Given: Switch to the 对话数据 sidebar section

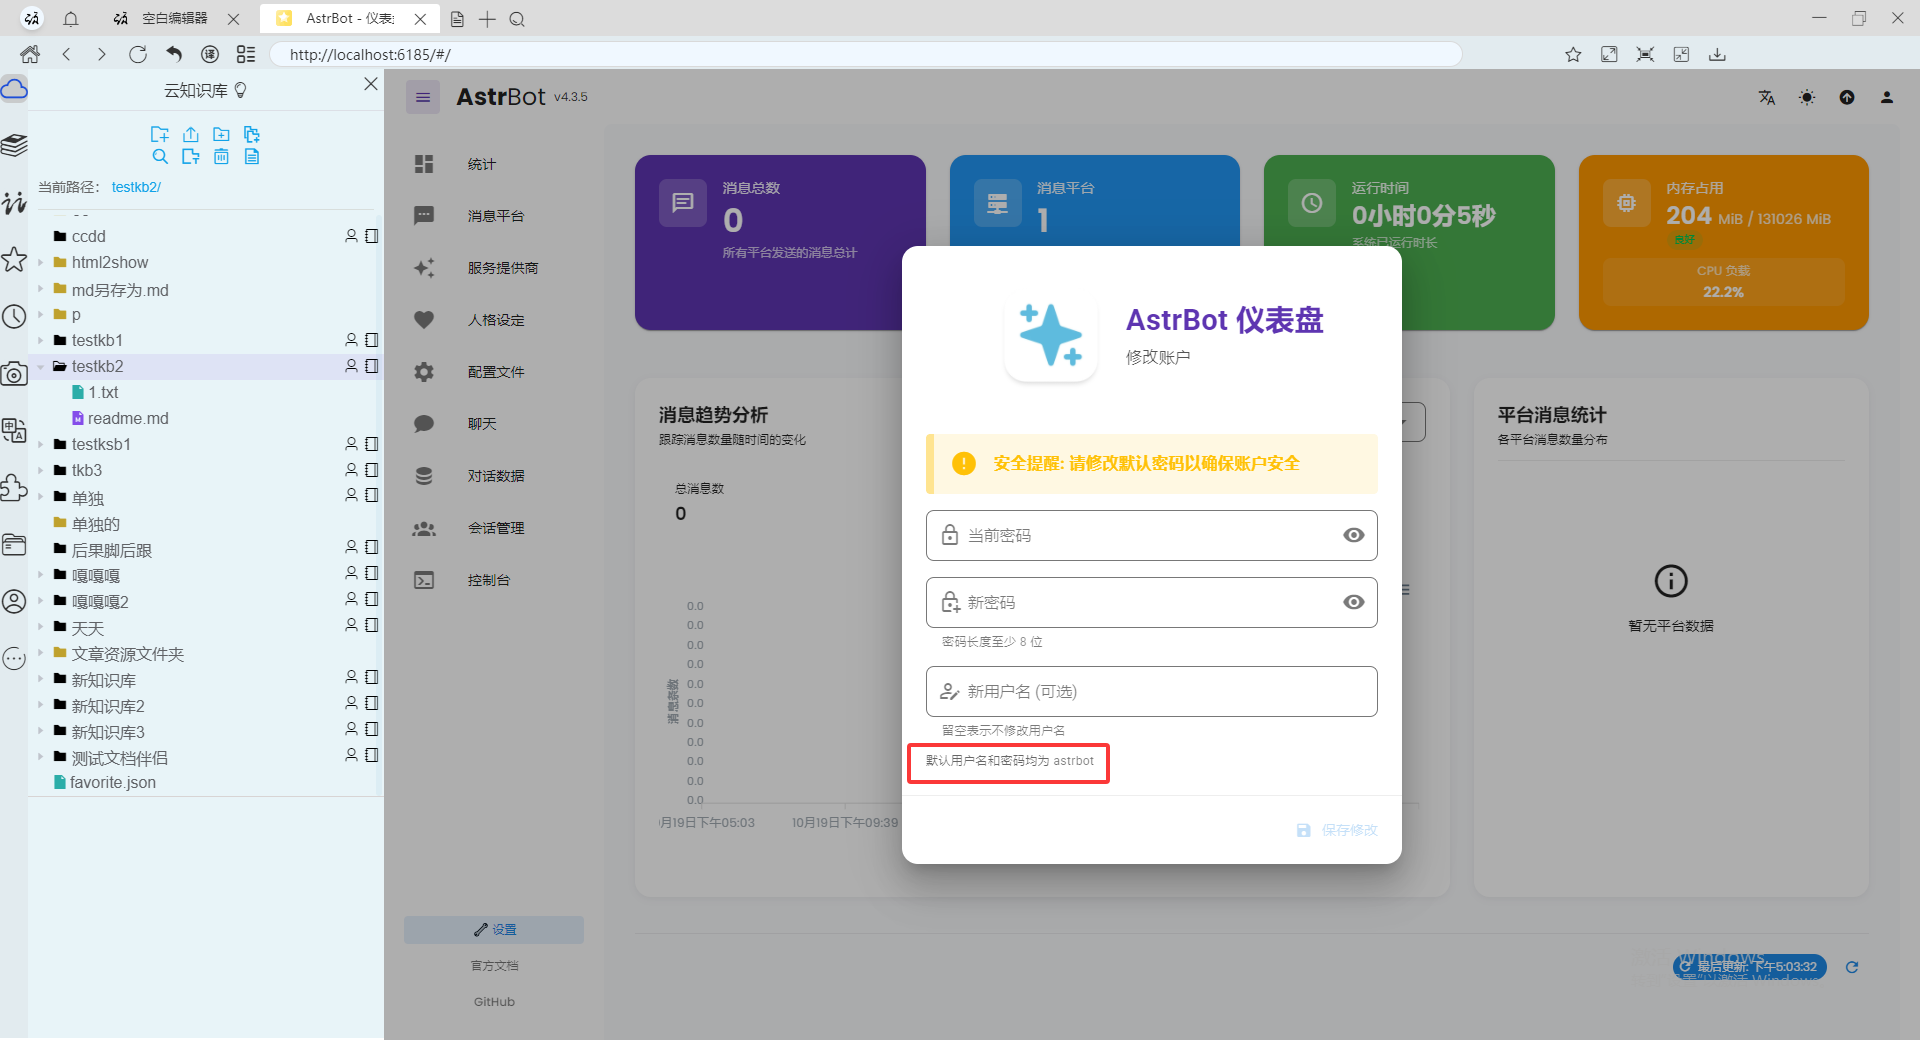Looking at the screenshot, I should tap(497, 475).
